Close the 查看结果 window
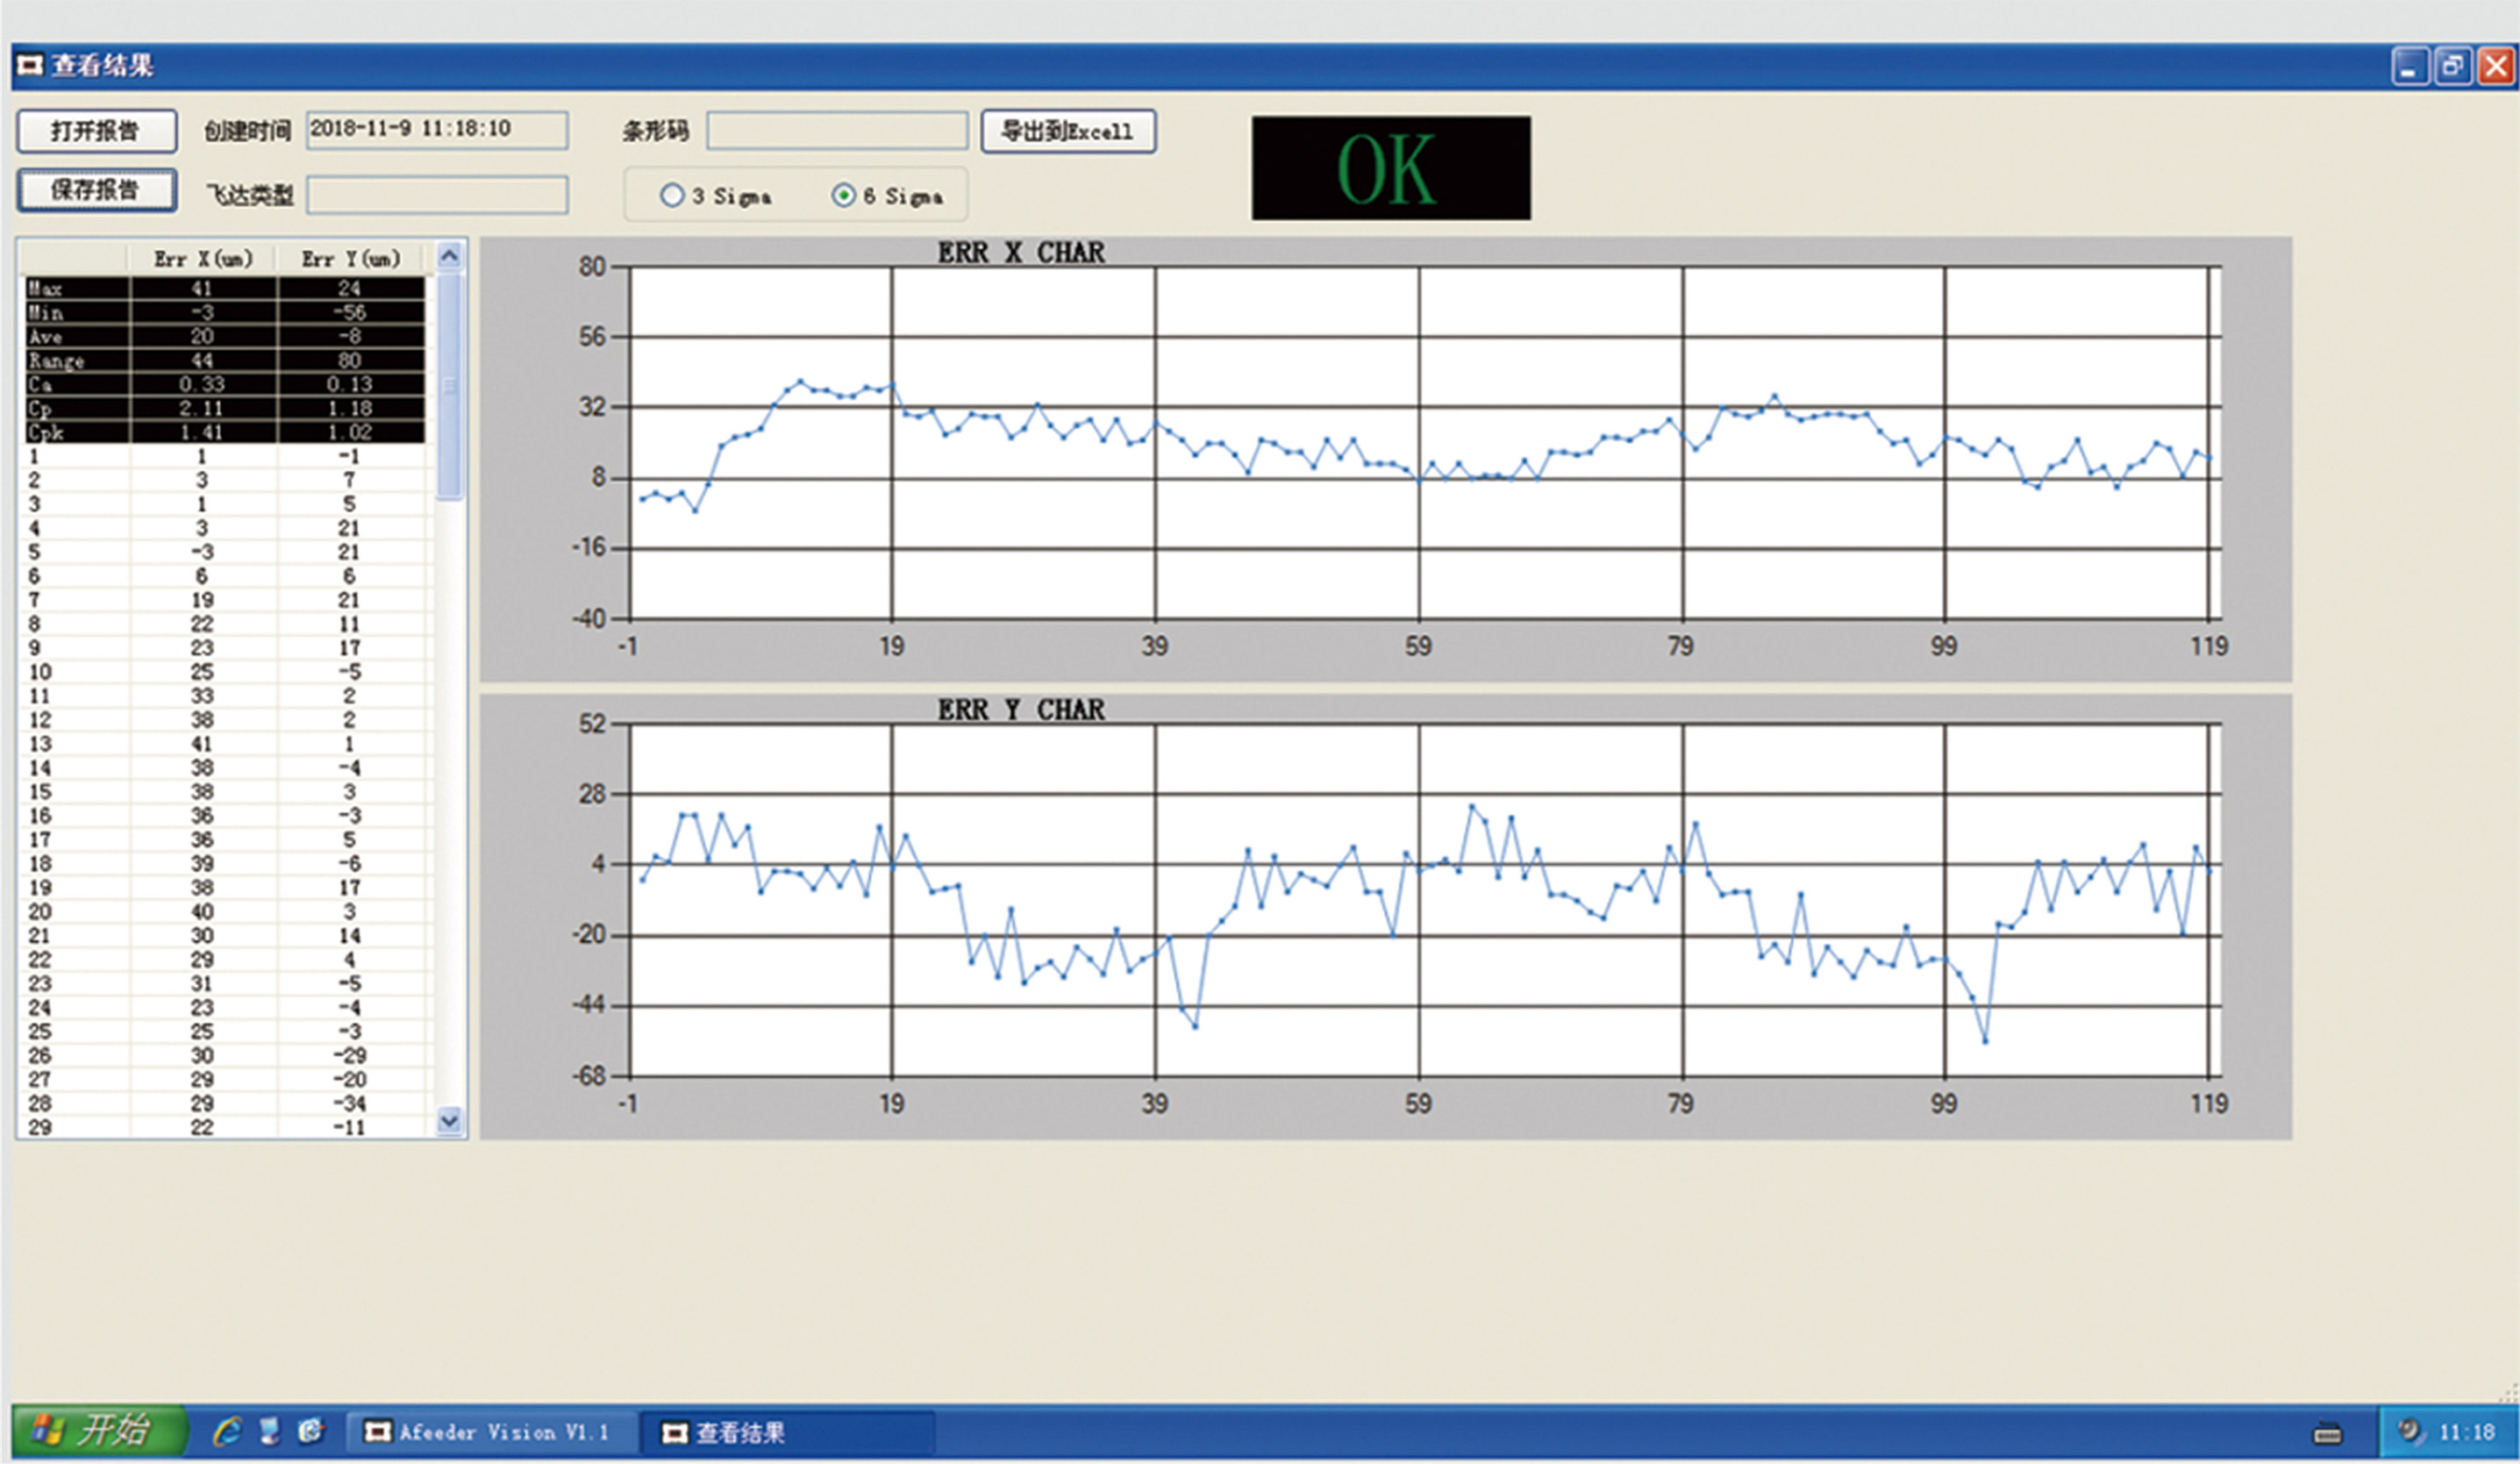Image resolution: width=2520 pixels, height=1464 pixels. click(2496, 67)
